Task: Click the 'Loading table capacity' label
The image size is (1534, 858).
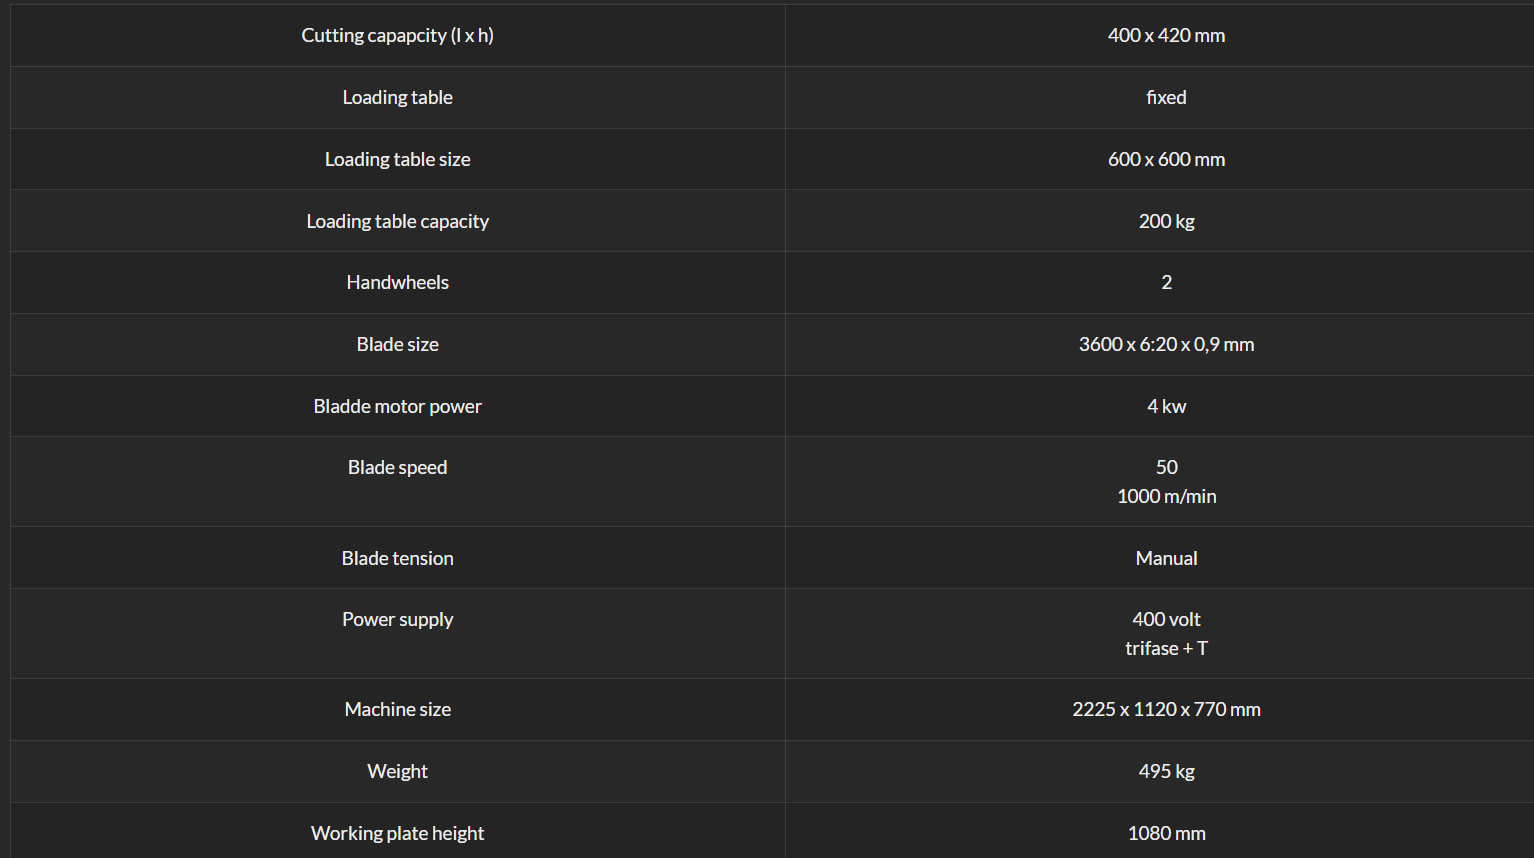Action: tap(398, 222)
